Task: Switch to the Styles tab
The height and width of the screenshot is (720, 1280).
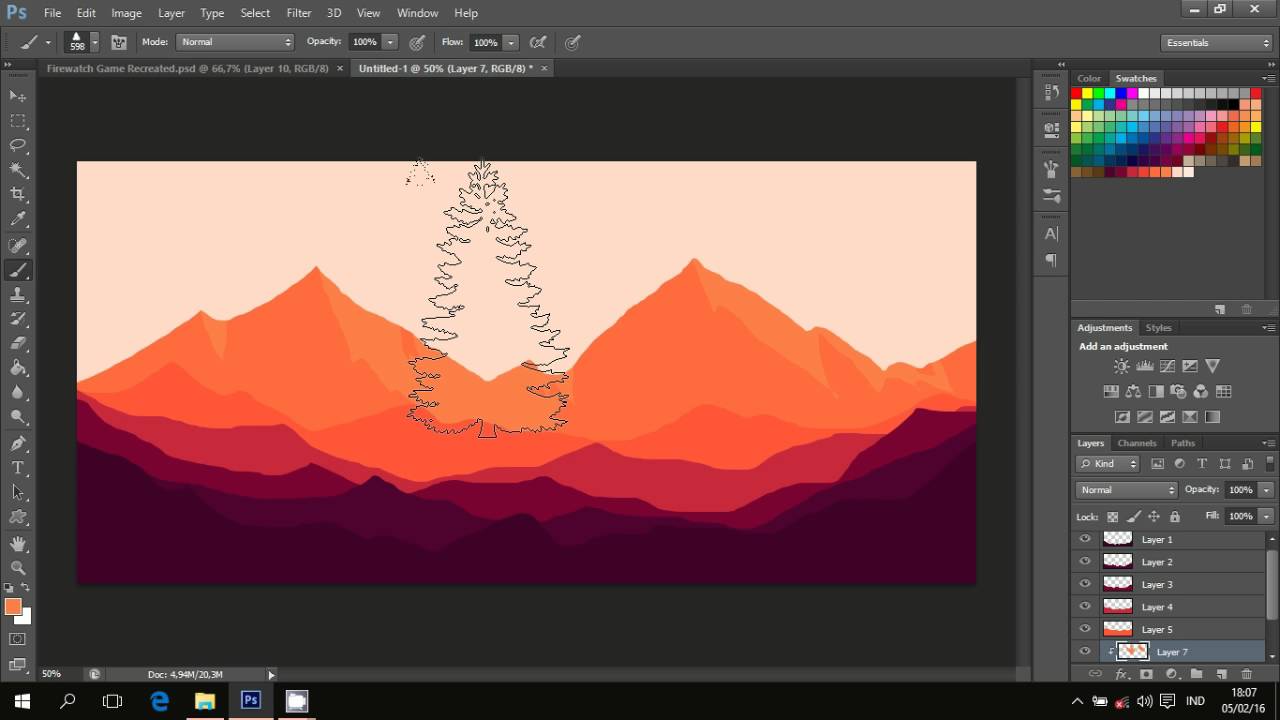Action: click(1158, 328)
